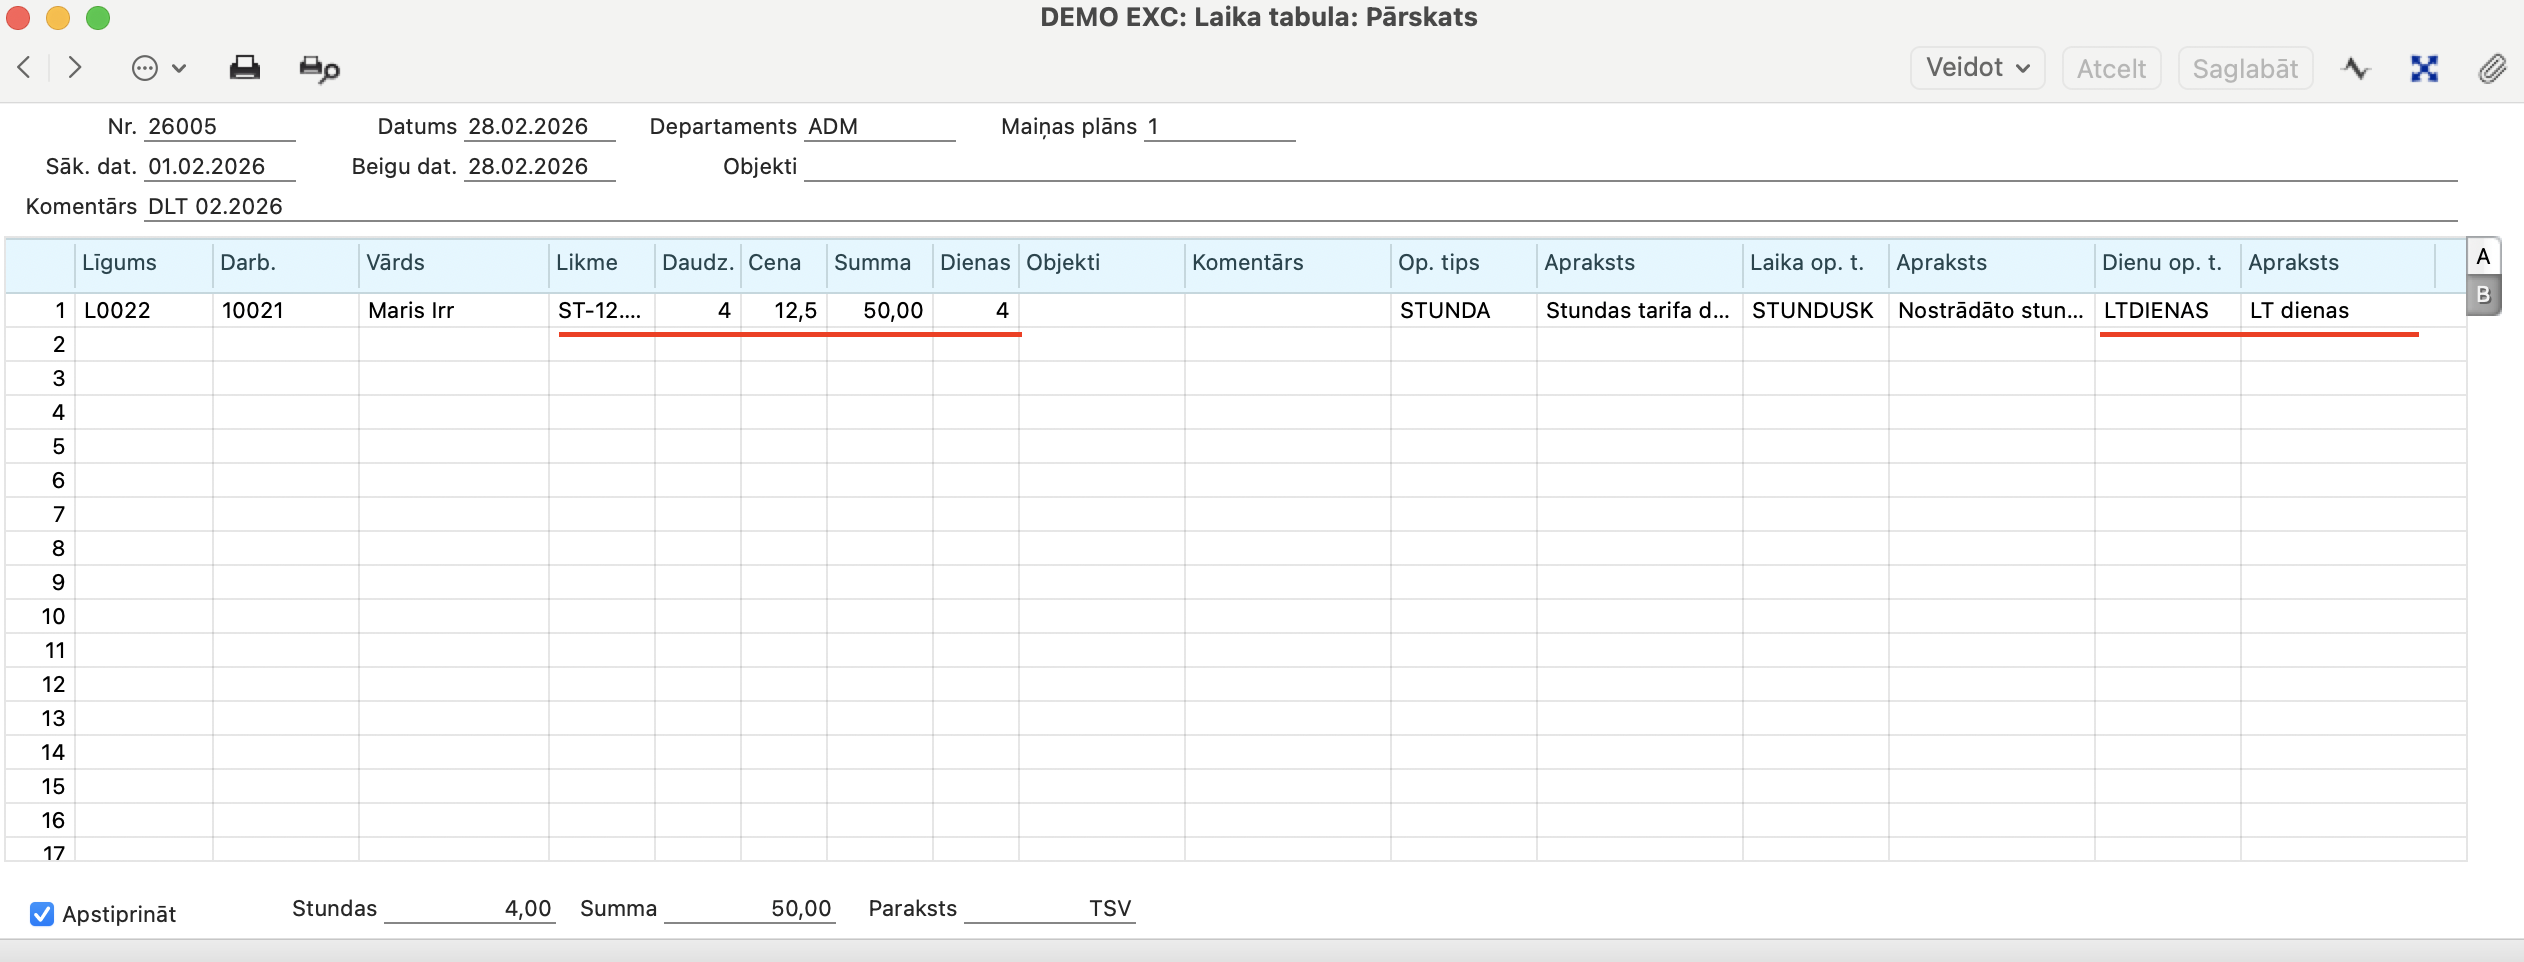This screenshot has height=962, width=2524.
Task: Click row 1 Līgums cell L0022
Action: click(x=143, y=311)
